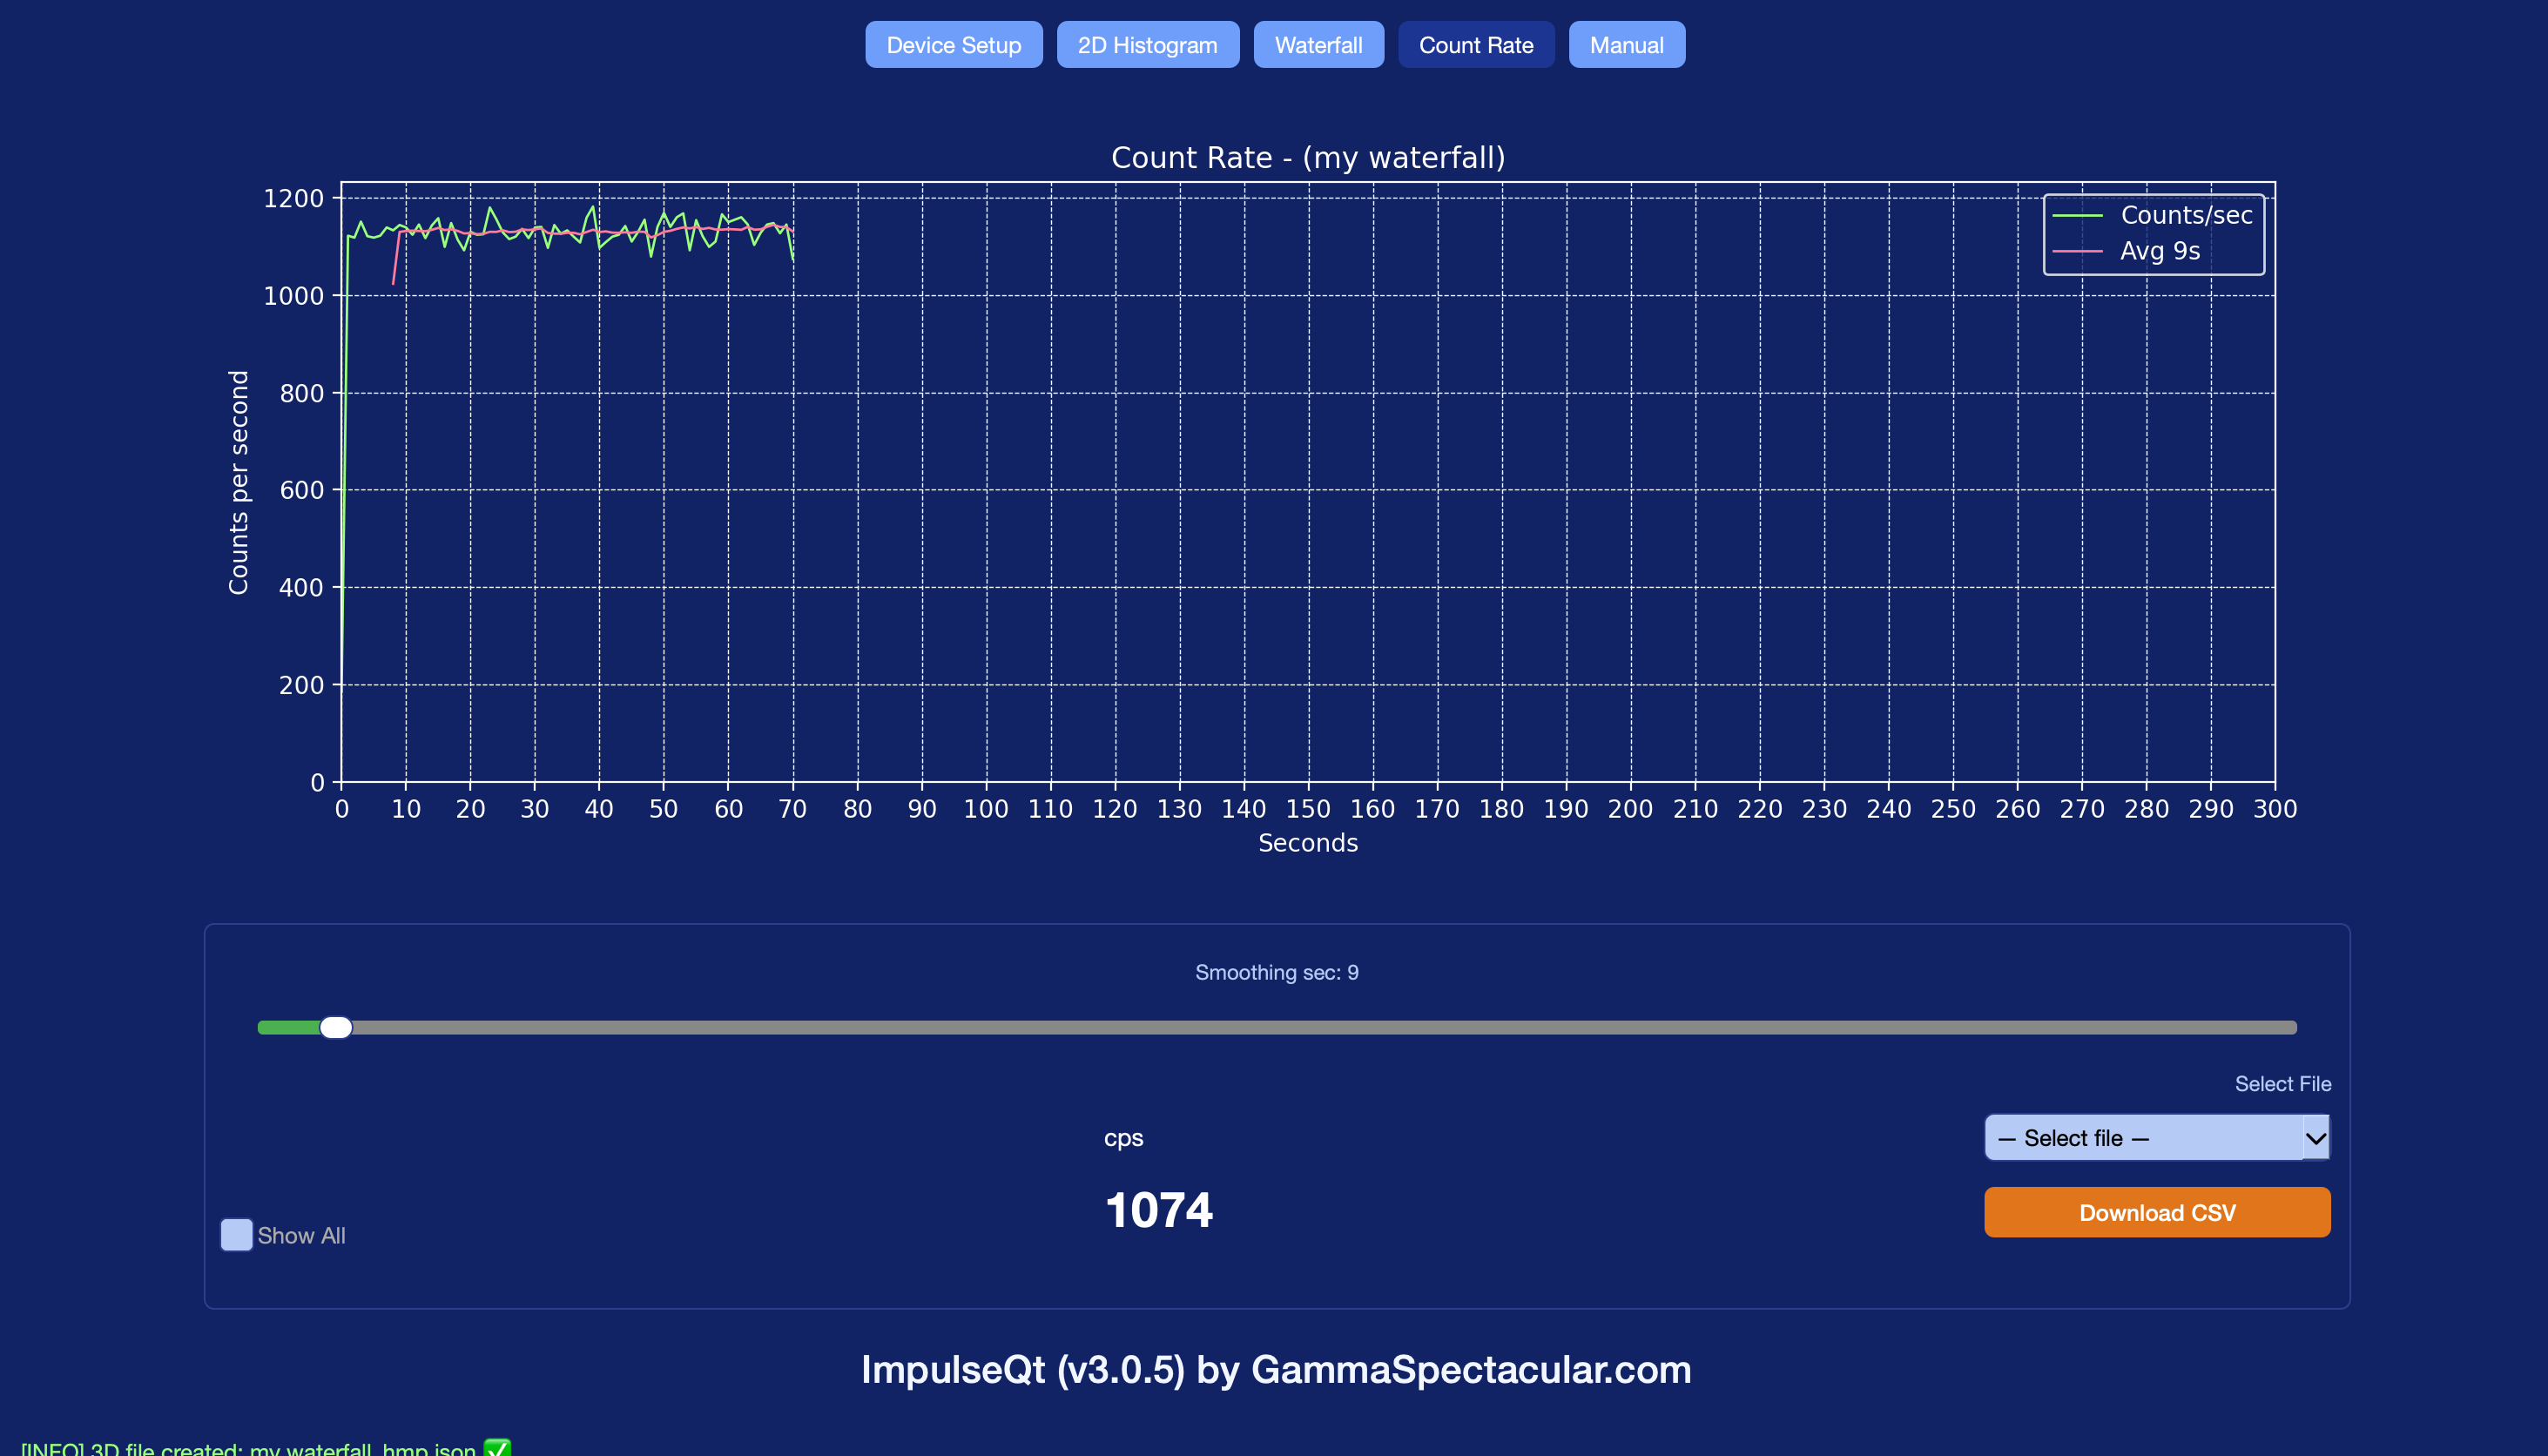Click the ImpulseQt GammaSpectacular.com footer text
Image resolution: width=2548 pixels, height=1456 pixels.
click(1275, 1369)
